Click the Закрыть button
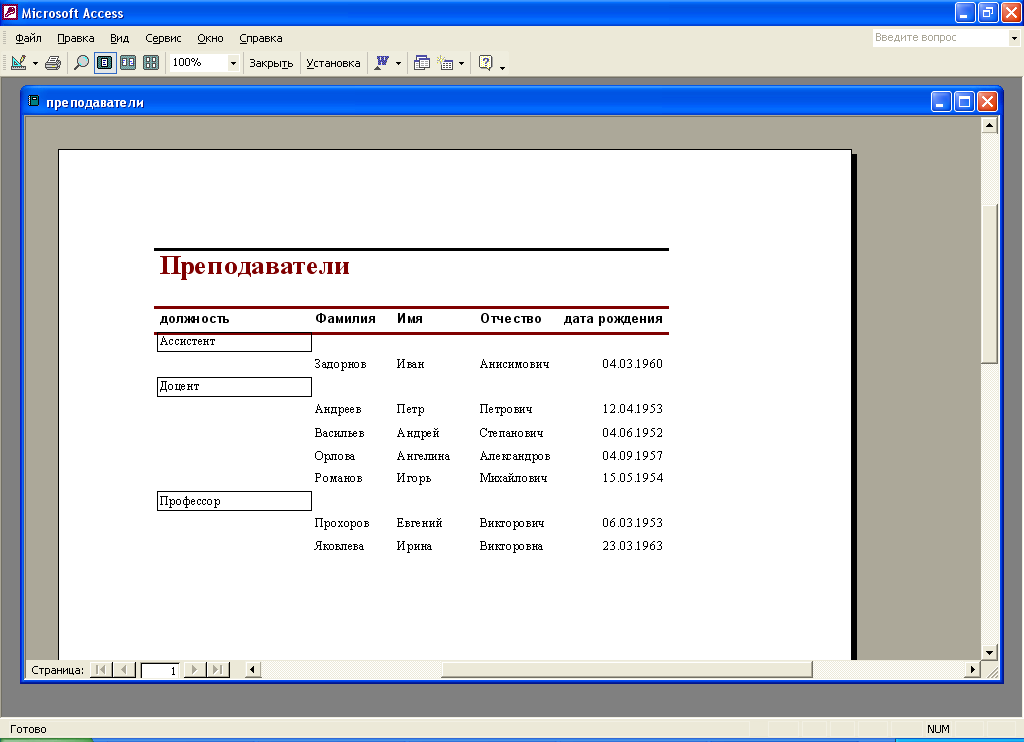 tap(271, 63)
